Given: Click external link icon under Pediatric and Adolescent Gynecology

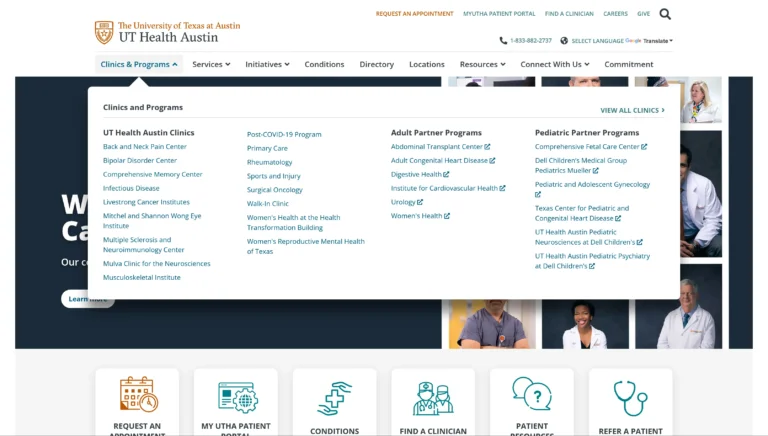Looking at the screenshot, I should (x=538, y=194).
